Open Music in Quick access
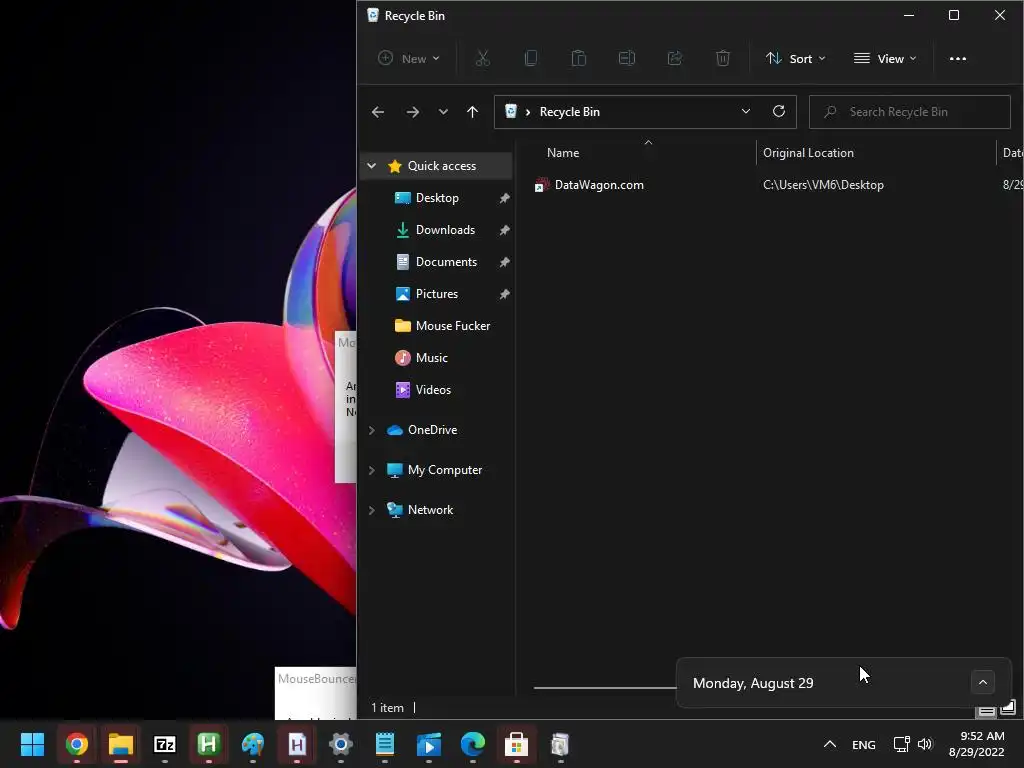 click(x=432, y=358)
